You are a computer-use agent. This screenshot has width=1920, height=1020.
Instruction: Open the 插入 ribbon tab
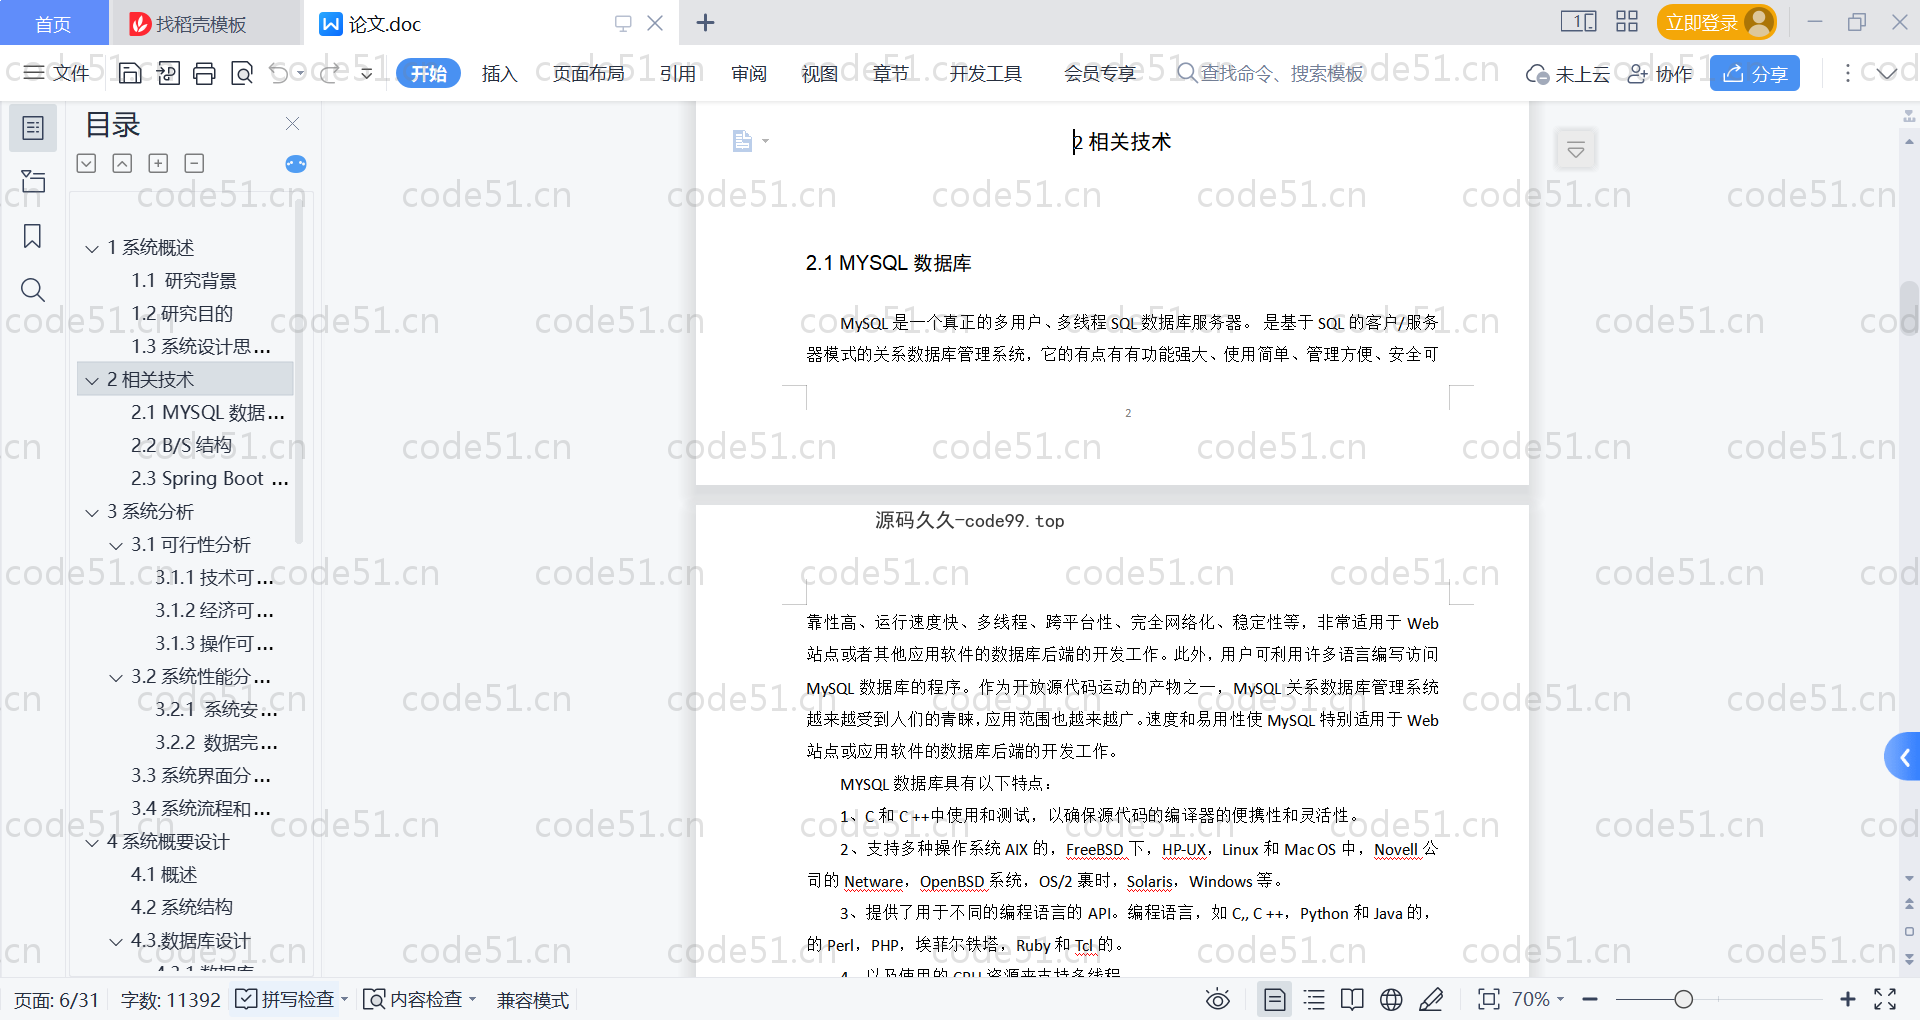click(499, 73)
